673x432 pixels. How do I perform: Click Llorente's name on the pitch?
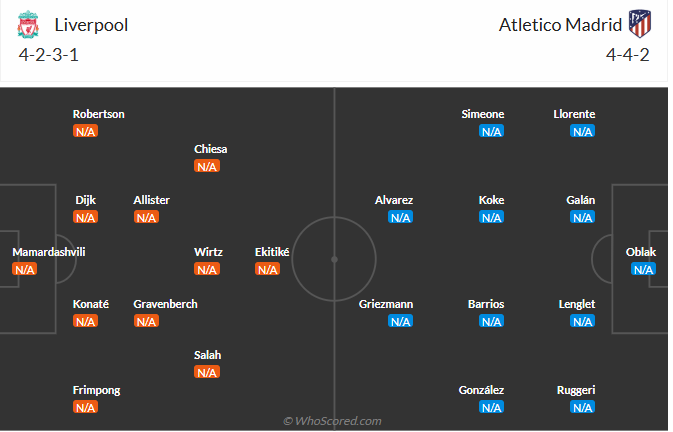[x=574, y=114]
